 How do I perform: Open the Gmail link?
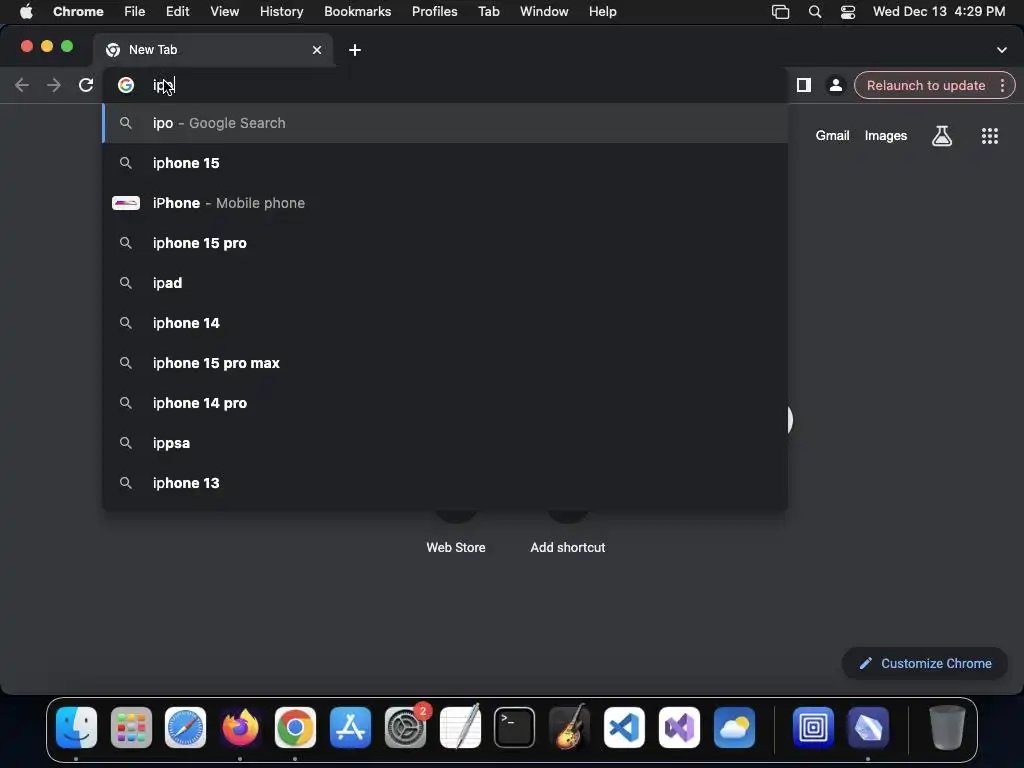coord(832,136)
